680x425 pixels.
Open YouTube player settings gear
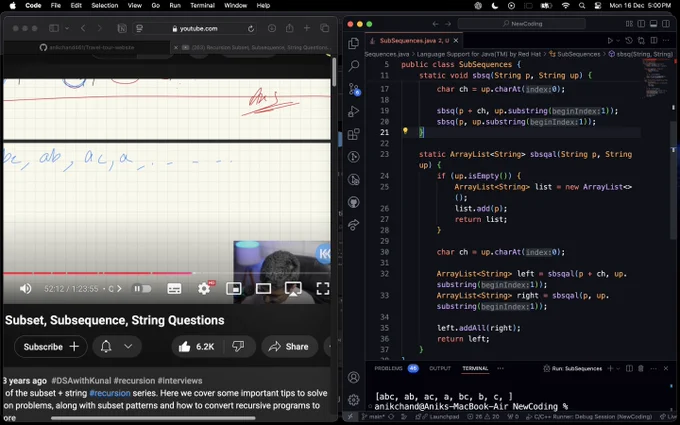204,288
